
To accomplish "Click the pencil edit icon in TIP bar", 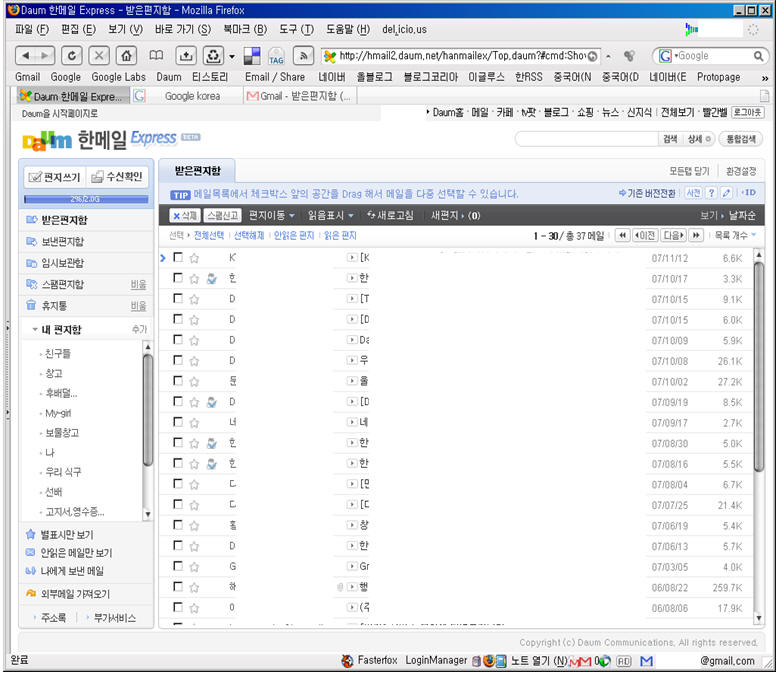I will 726,193.
